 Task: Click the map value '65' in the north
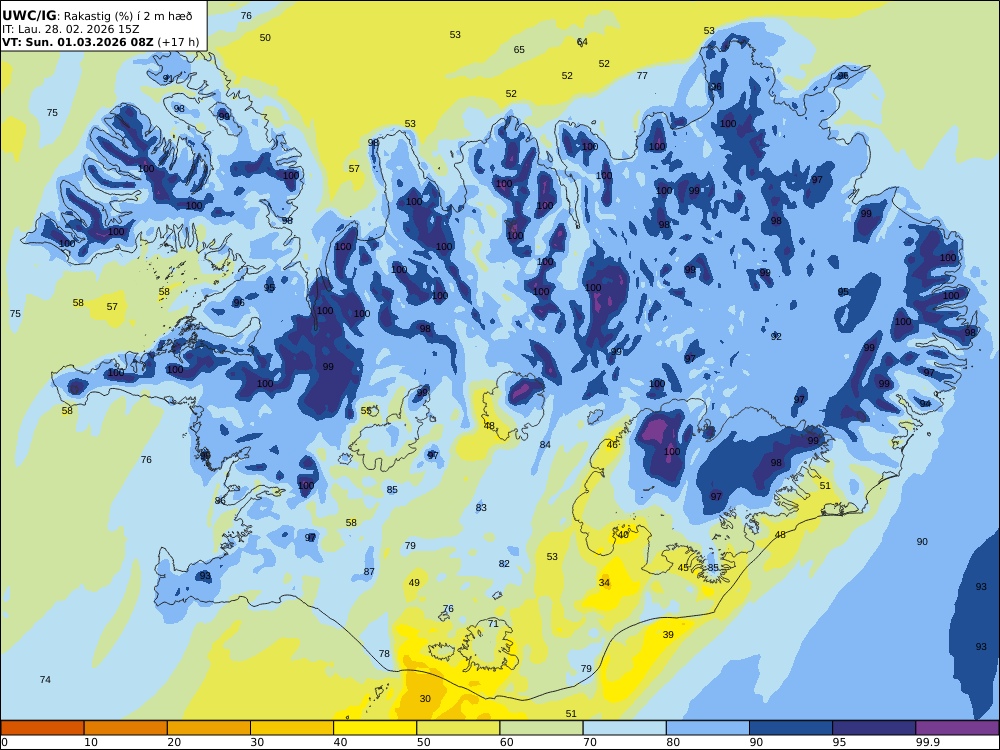(x=519, y=50)
